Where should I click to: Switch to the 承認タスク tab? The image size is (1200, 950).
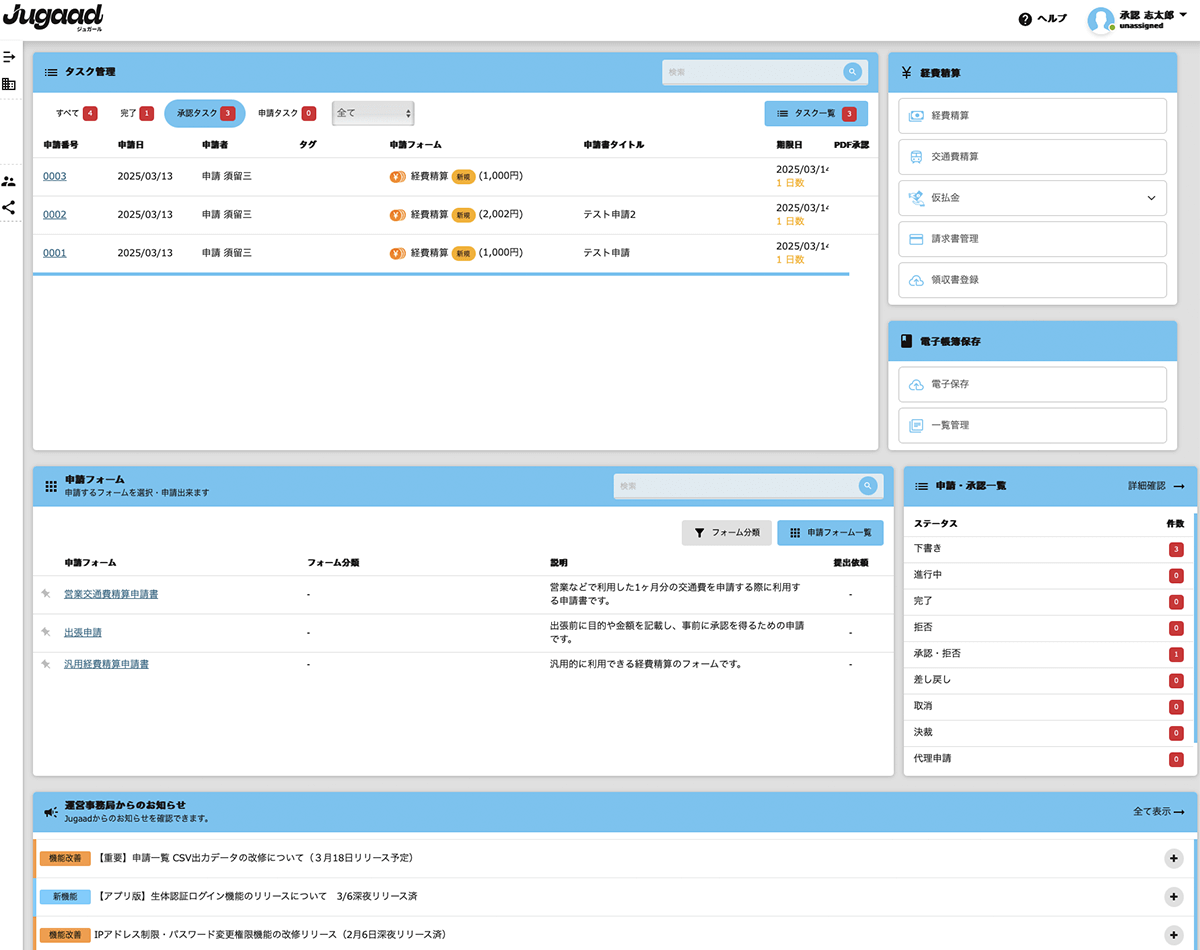click(x=204, y=113)
